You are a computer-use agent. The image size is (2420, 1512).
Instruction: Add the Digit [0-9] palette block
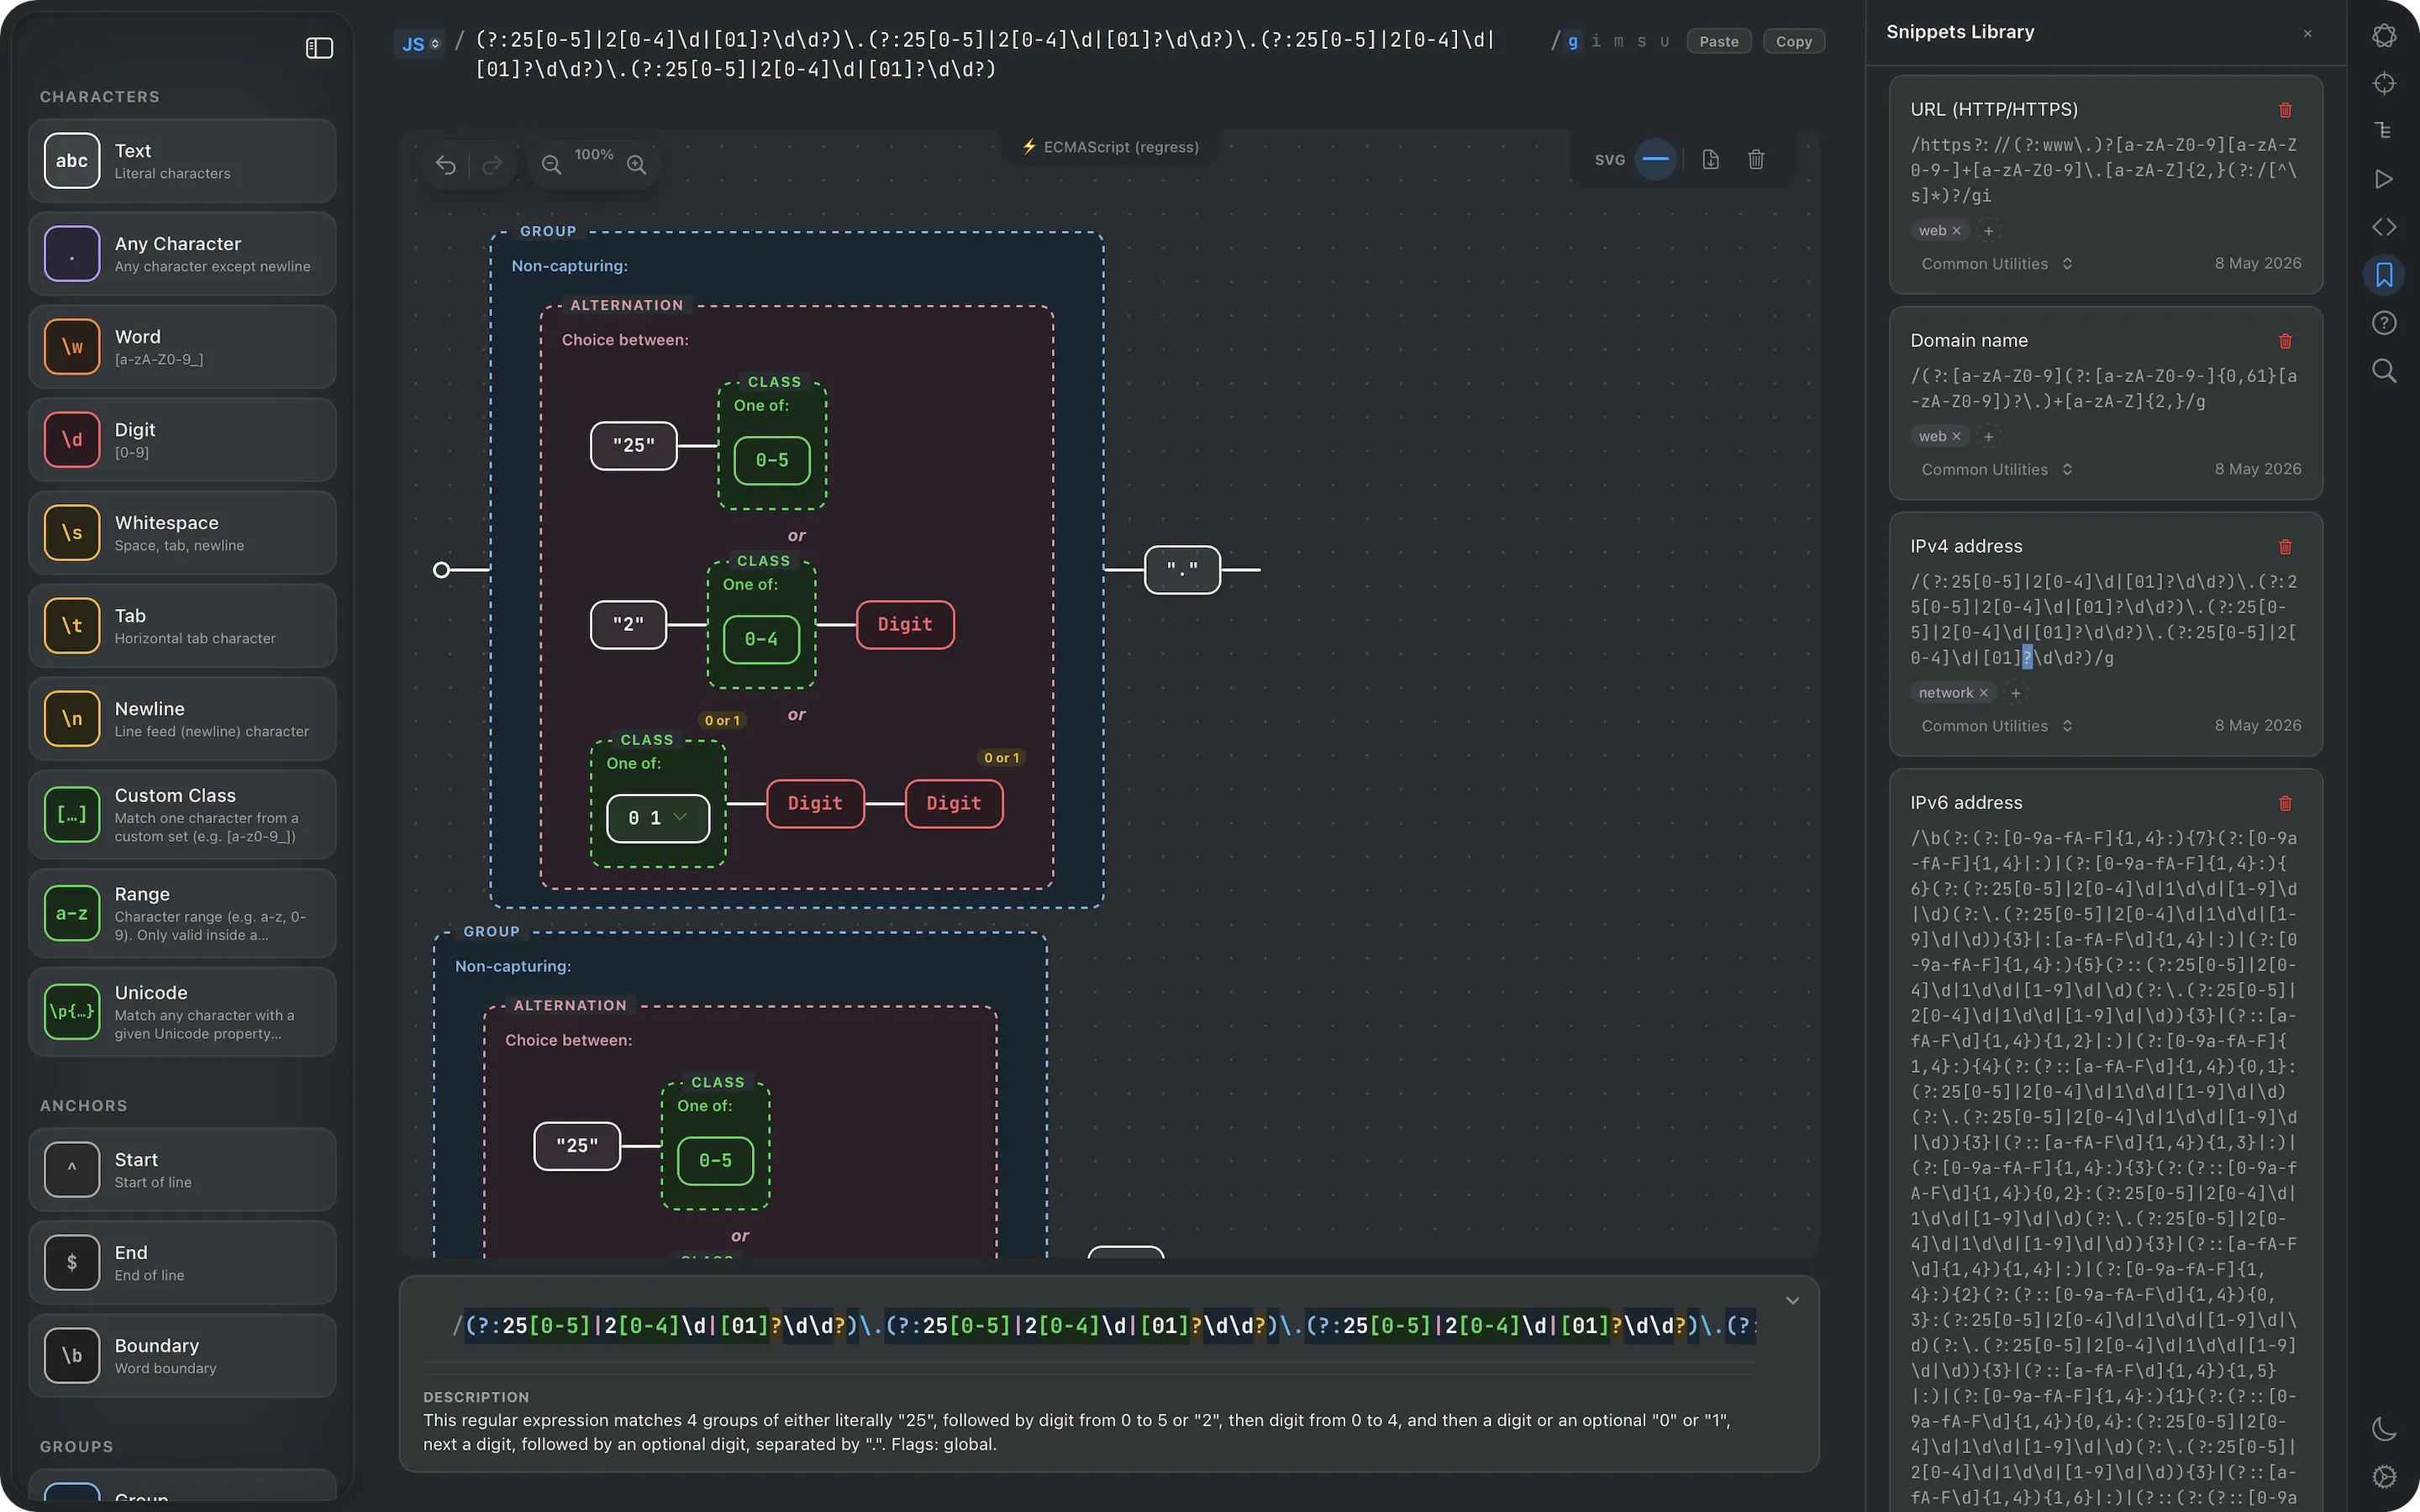point(182,440)
